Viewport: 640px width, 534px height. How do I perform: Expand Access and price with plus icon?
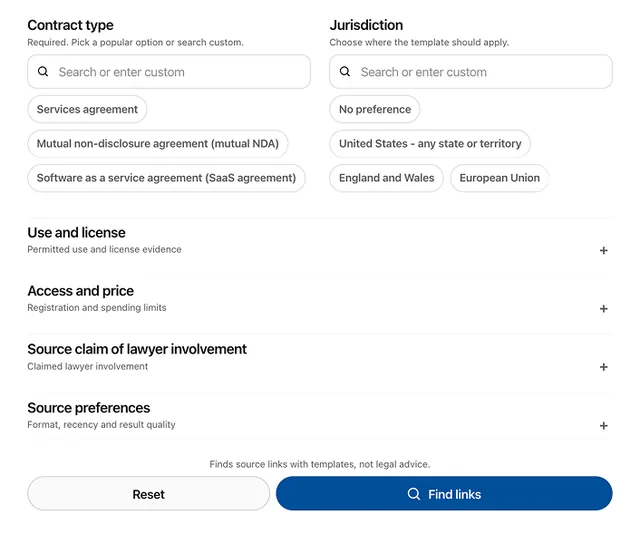coord(604,309)
